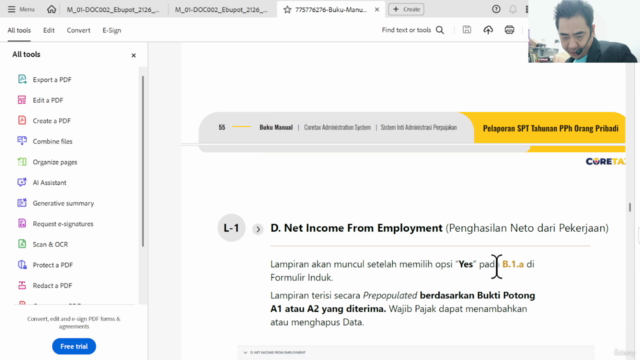The width and height of the screenshot is (640, 360).
Task: Expand the L-1 section chevron
Action: (258, 229)
